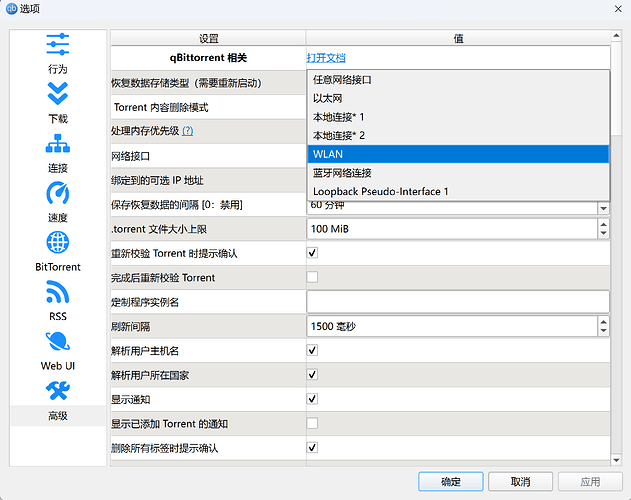
Task: Decrease the .torrent 文件大小上限 value
Action: click(603, 233)
